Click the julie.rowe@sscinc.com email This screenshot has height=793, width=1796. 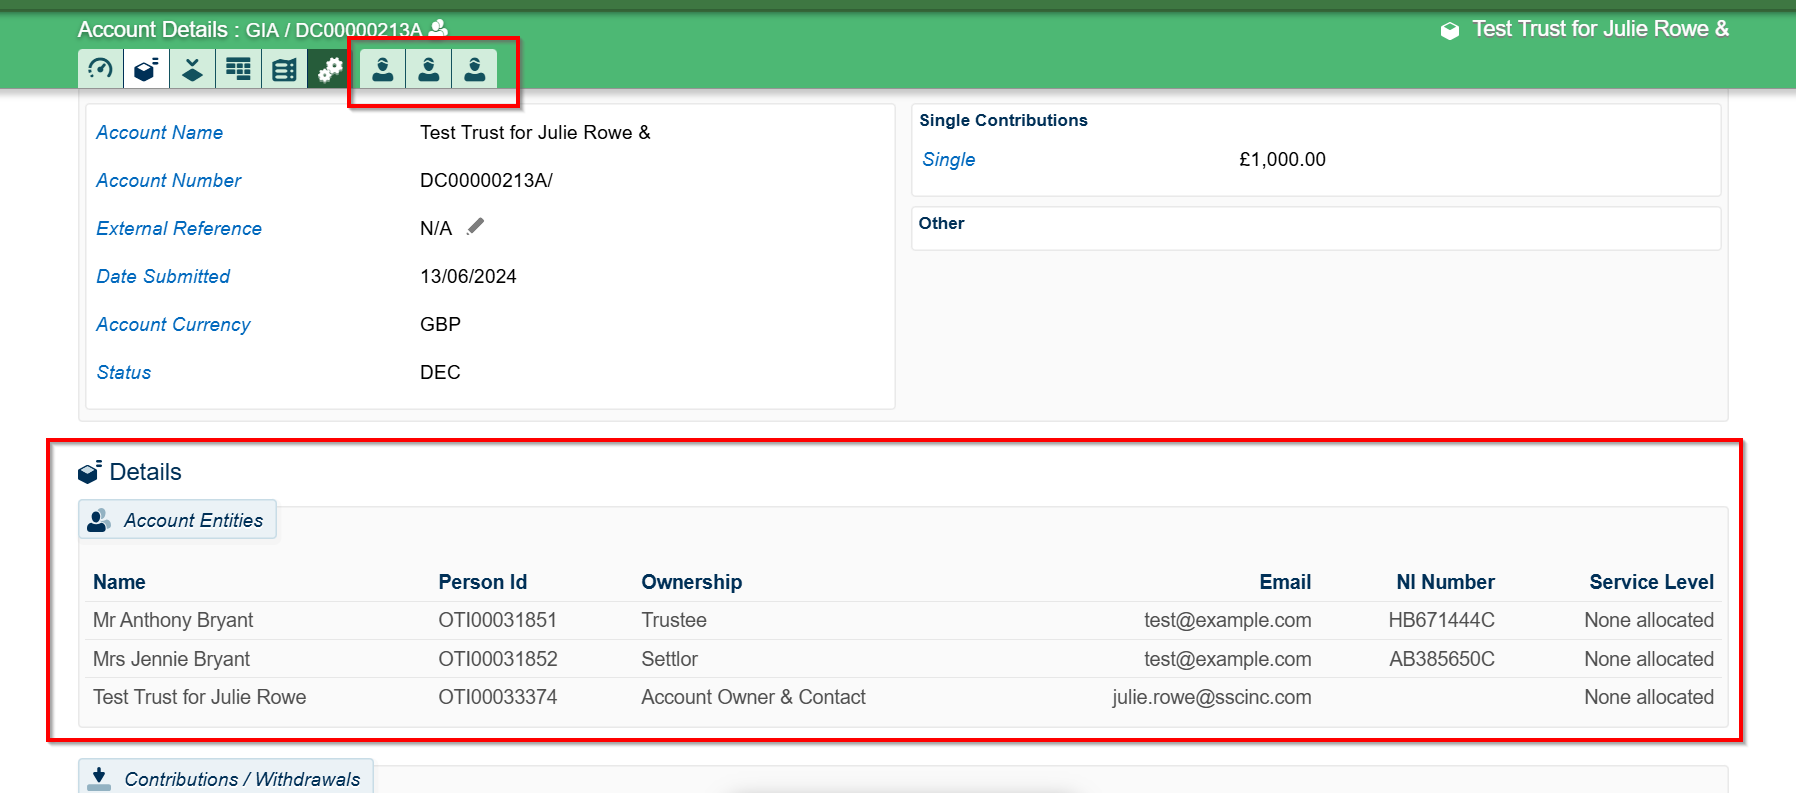pos(1211,697)
